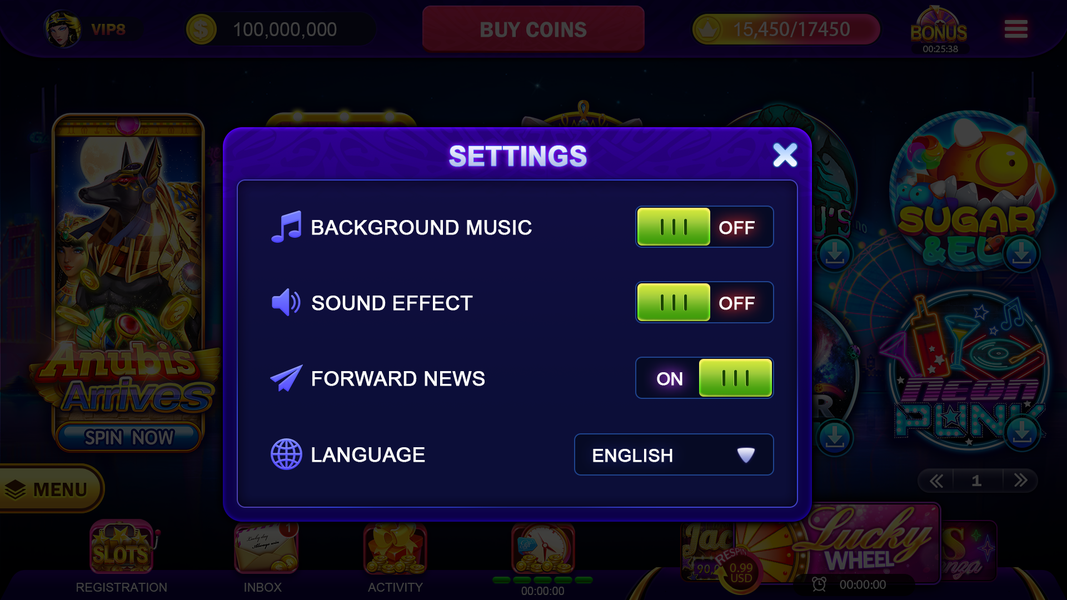Download the Neon Punk game
The image size is (1067, 600).
(x=1021, y=431)
